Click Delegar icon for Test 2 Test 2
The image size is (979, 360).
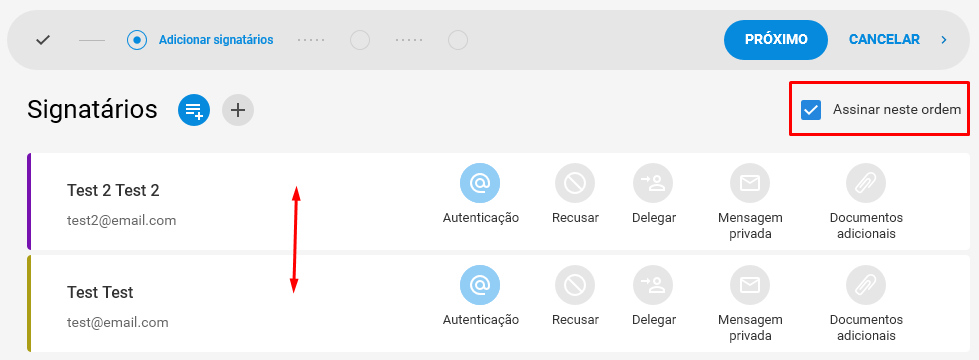click(653, 183)
